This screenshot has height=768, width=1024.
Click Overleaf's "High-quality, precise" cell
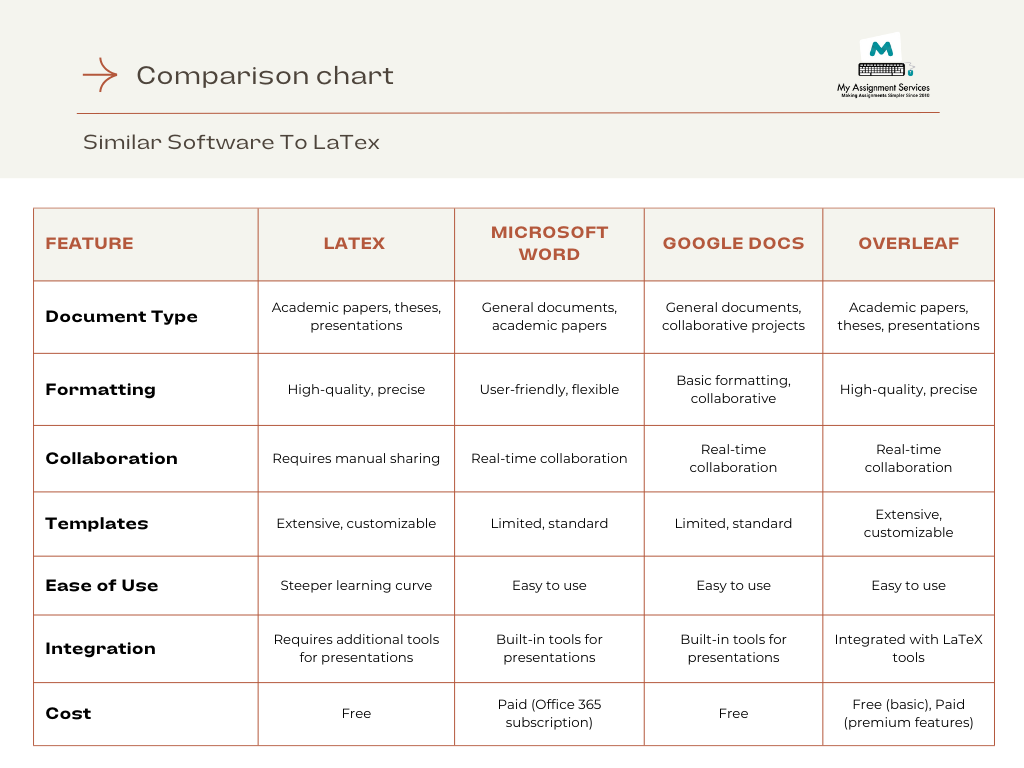point(908,390)
